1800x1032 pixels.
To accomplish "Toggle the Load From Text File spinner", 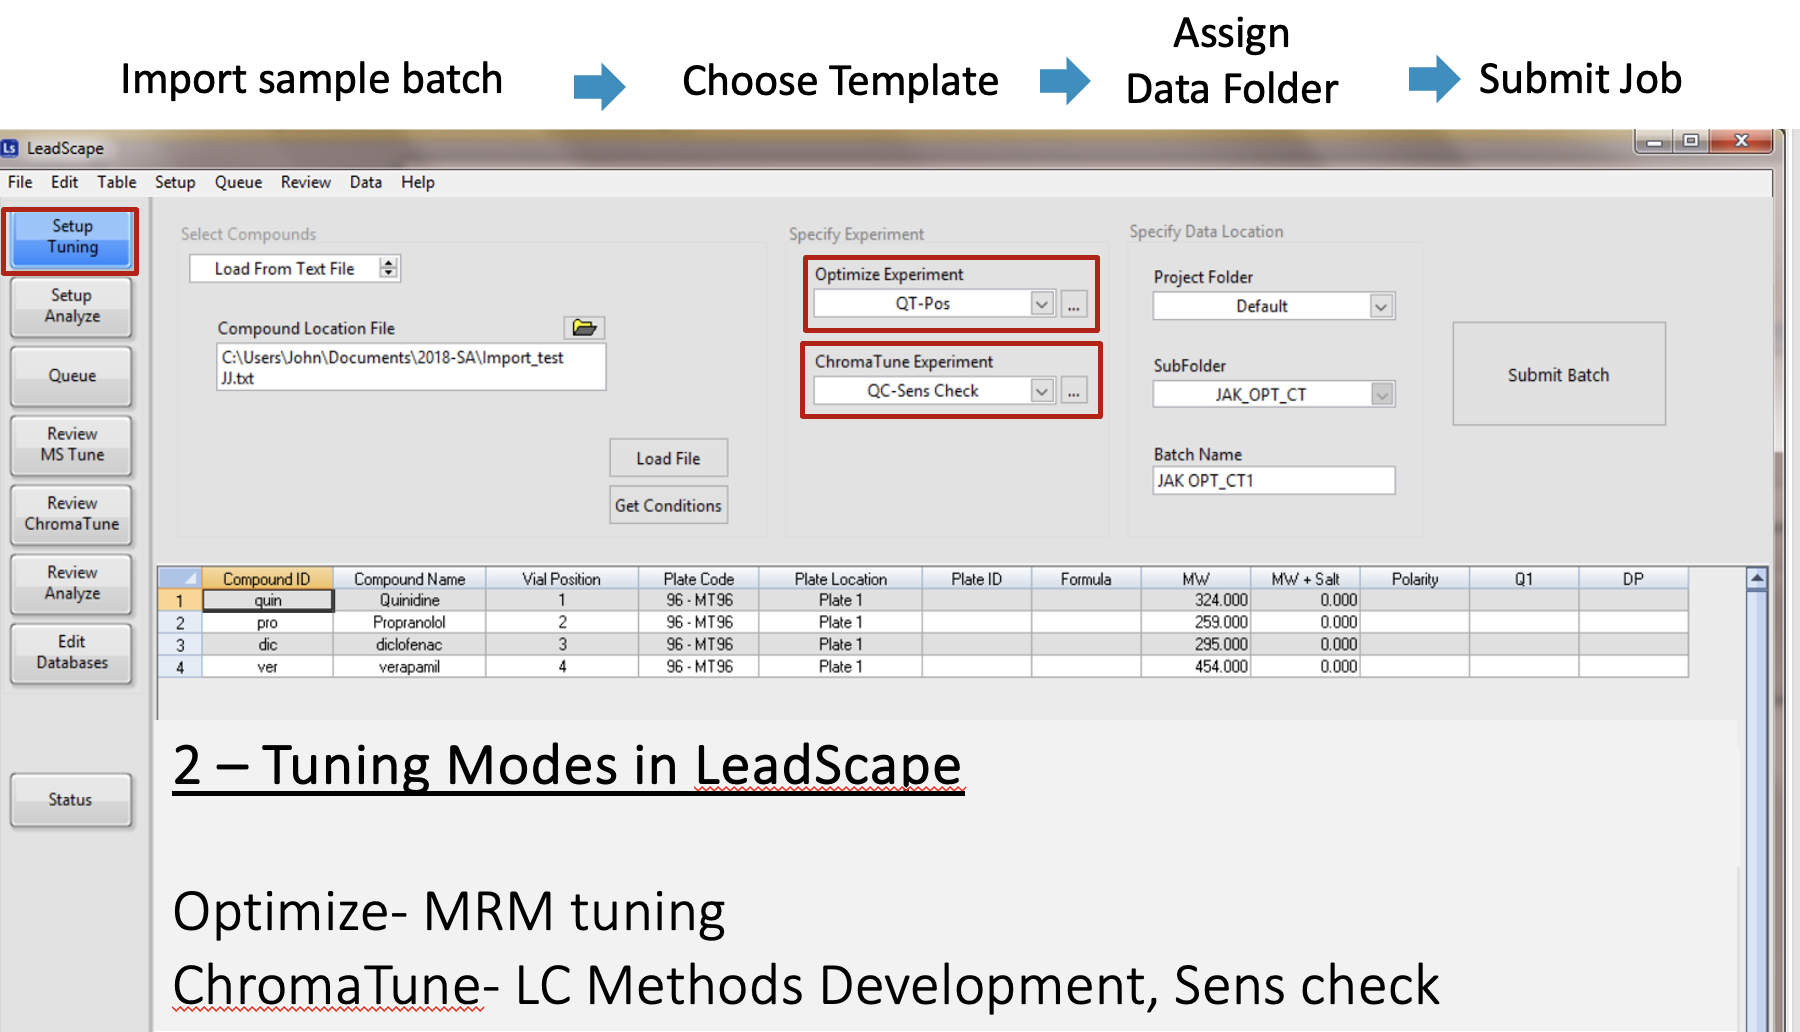I will click(x=389, y=268).
